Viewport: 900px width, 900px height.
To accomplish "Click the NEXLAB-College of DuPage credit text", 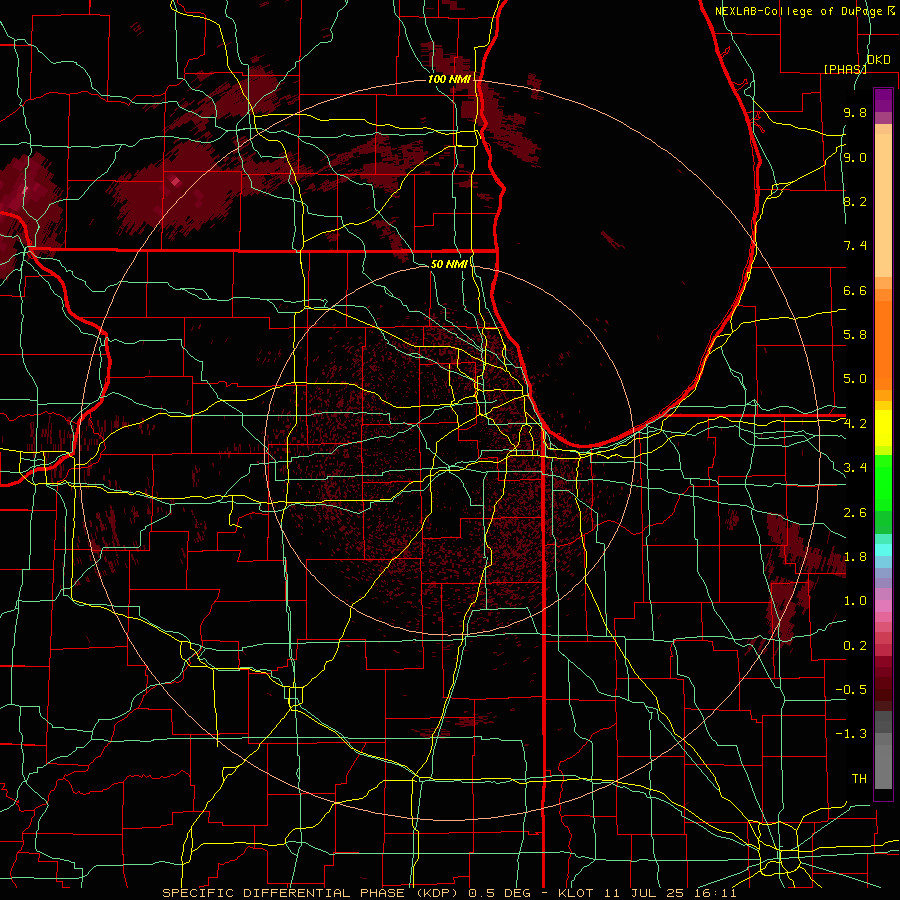I will click(804, 11).
